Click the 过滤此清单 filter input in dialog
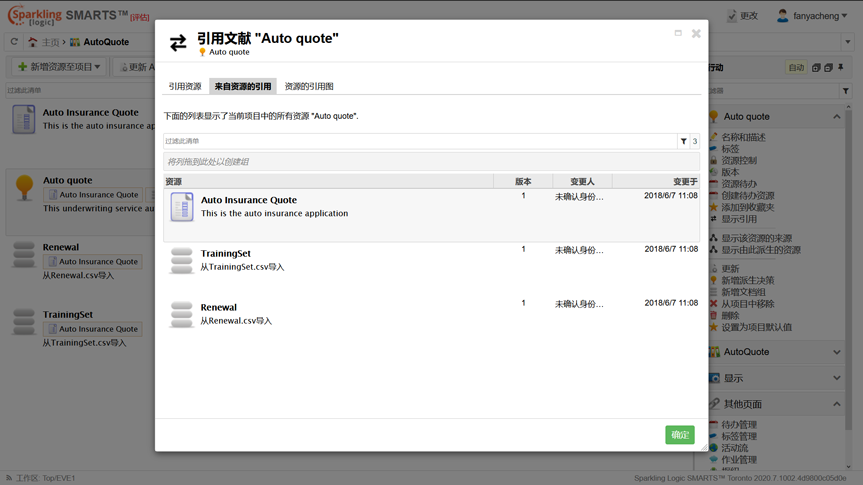863x485 pixels. [x=420, y=142]
